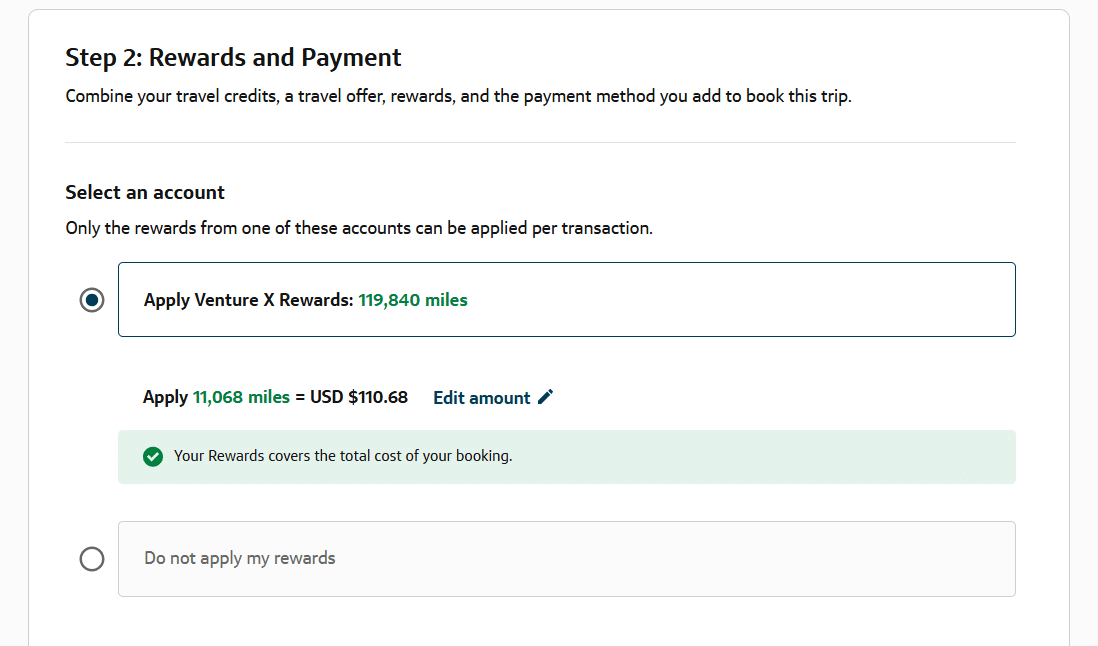Click the equals sign between miles and USD
Viewport: 1098px width, 646px height.
click(x=300, y=397)
